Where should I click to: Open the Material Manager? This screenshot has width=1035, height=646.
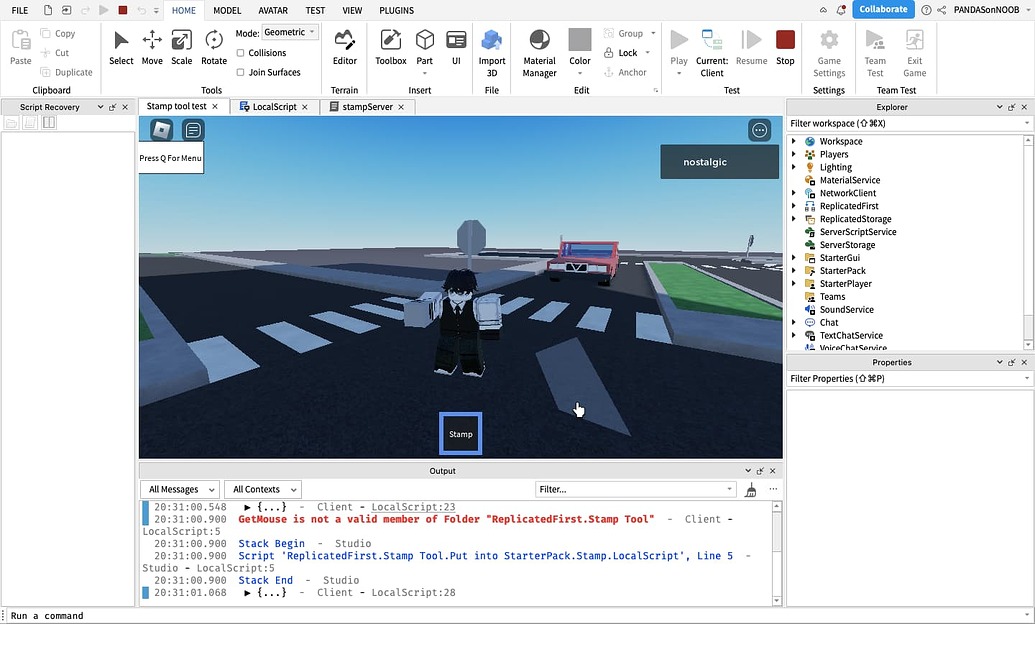(x=539, y=47)
